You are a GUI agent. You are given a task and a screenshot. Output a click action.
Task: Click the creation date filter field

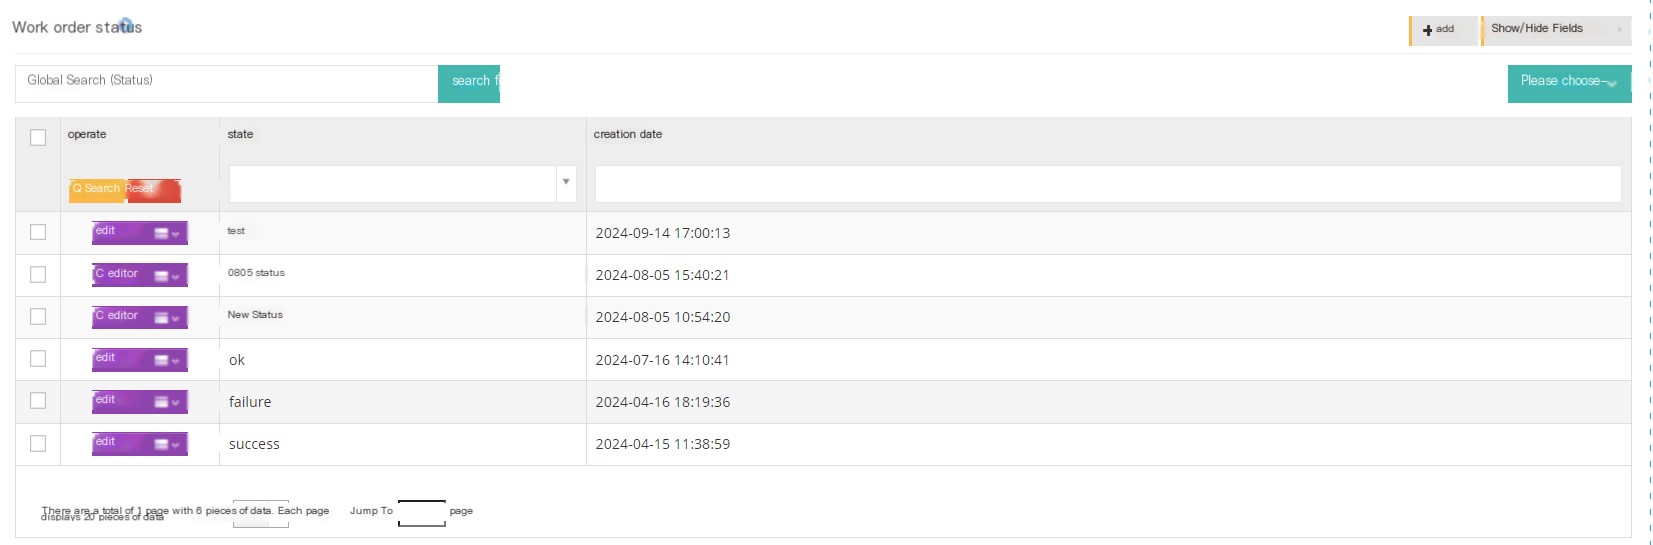click(x=1108, y=184)
